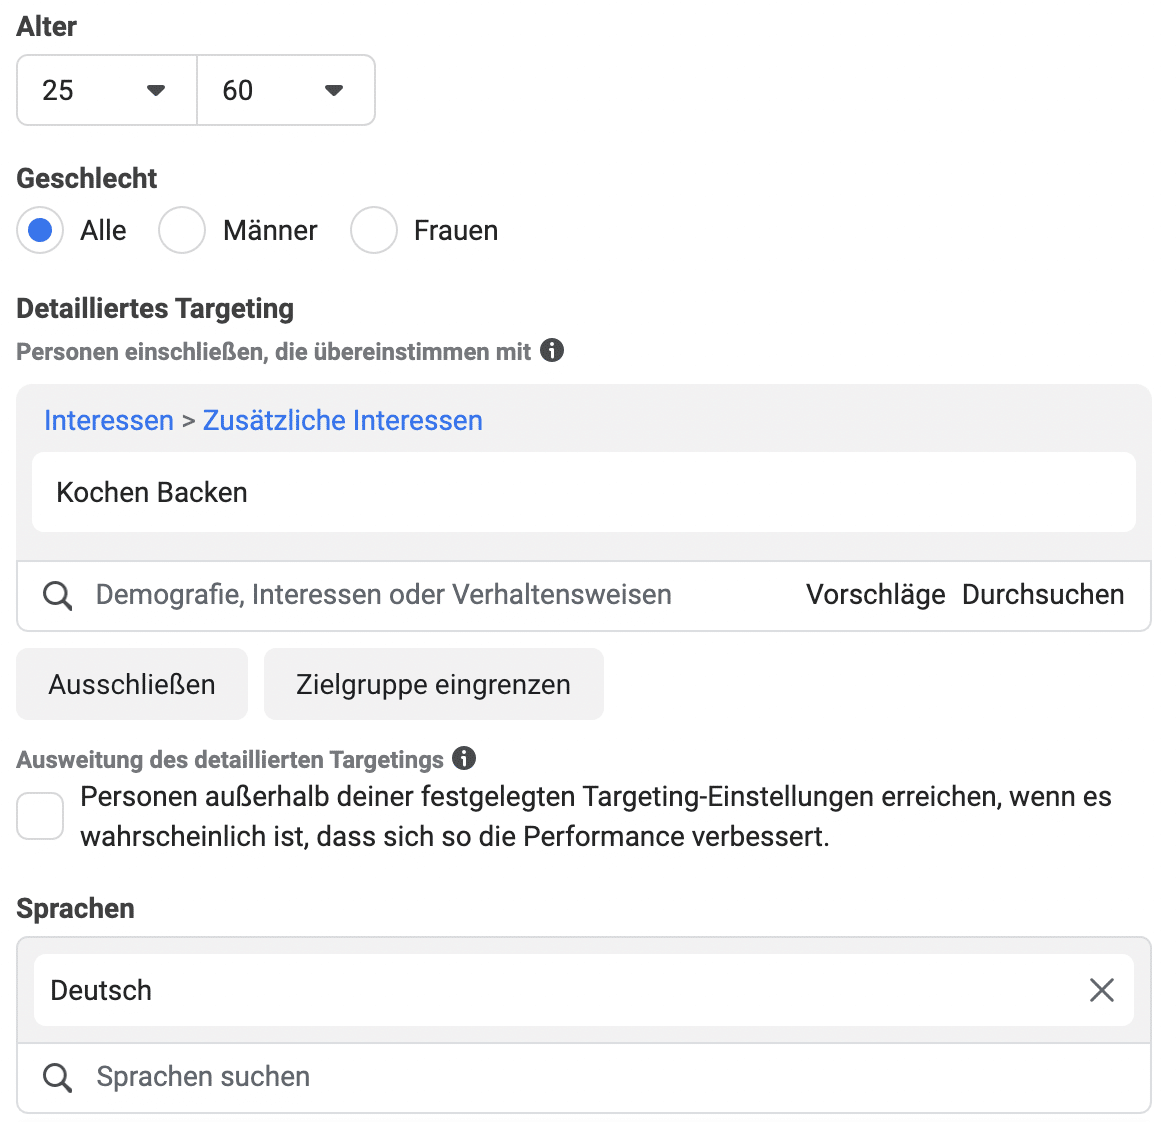Click Zielgruppe eingrenzen button
Image resolution: width=1176 pixels, height=1122 pixels.
tap(434, 684)
